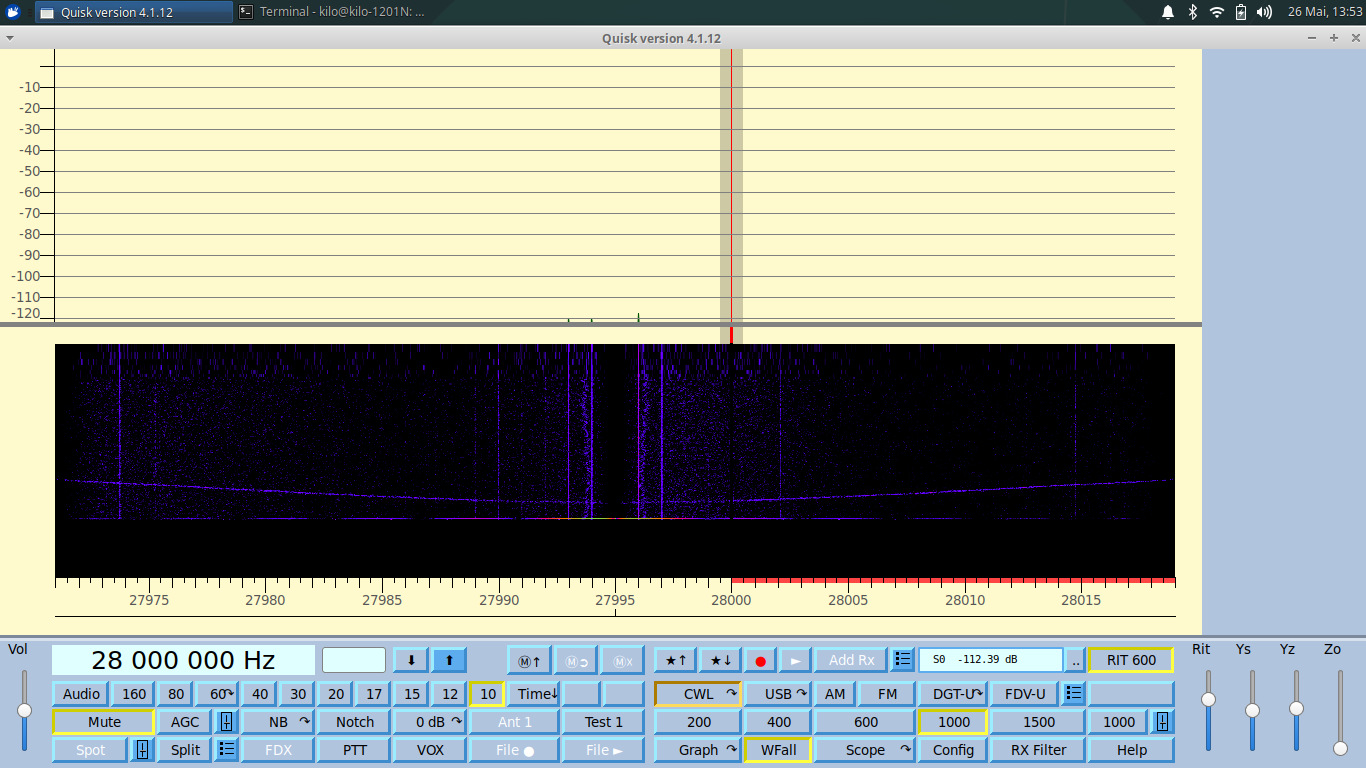Image resolution: width=1366 pixels, height=768 pixels.
Task: Cycle the 0 dB attenuation option
Action: click(431, 722)
